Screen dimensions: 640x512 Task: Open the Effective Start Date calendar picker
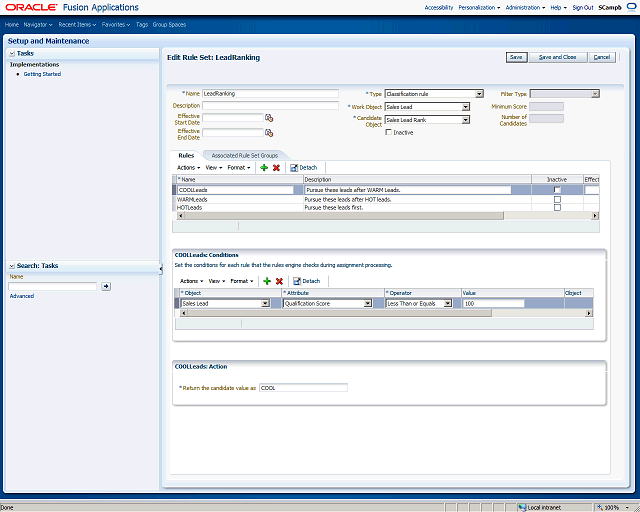(269, 118)
